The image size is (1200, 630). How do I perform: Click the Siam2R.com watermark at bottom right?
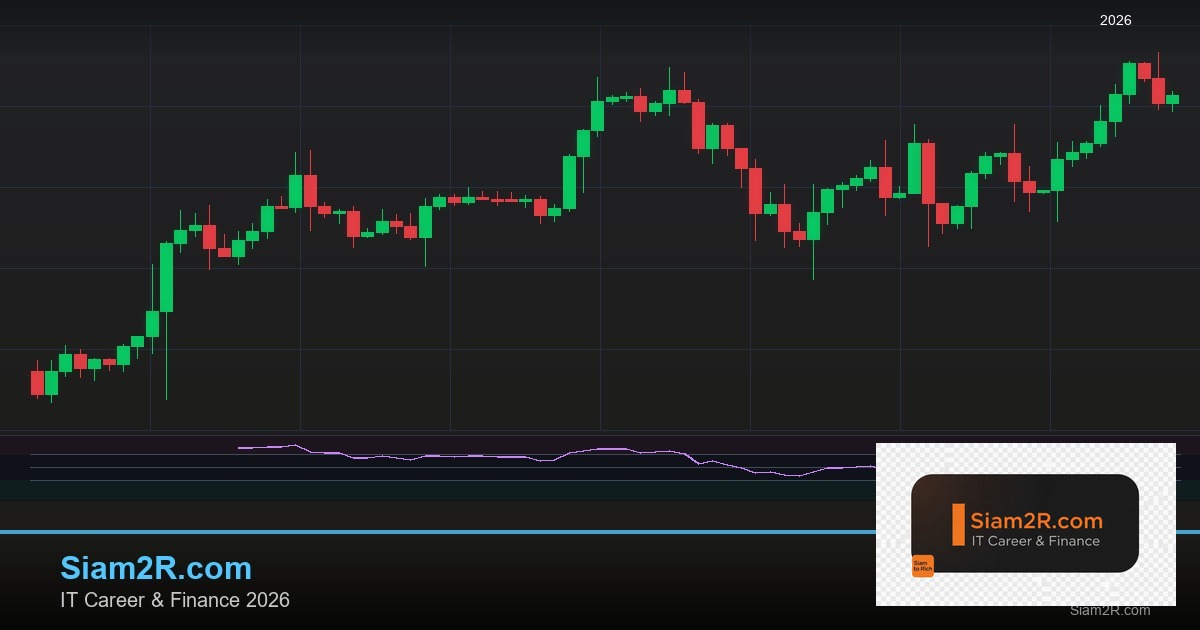pyautogui.click(x=1109, y=611)
